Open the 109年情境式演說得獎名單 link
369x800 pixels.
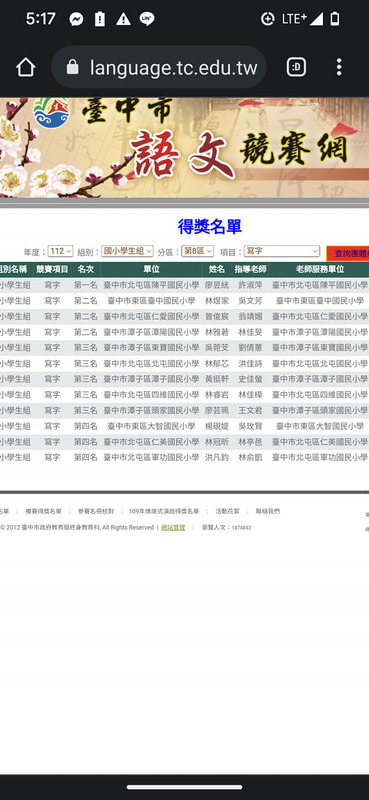point(164,511)
